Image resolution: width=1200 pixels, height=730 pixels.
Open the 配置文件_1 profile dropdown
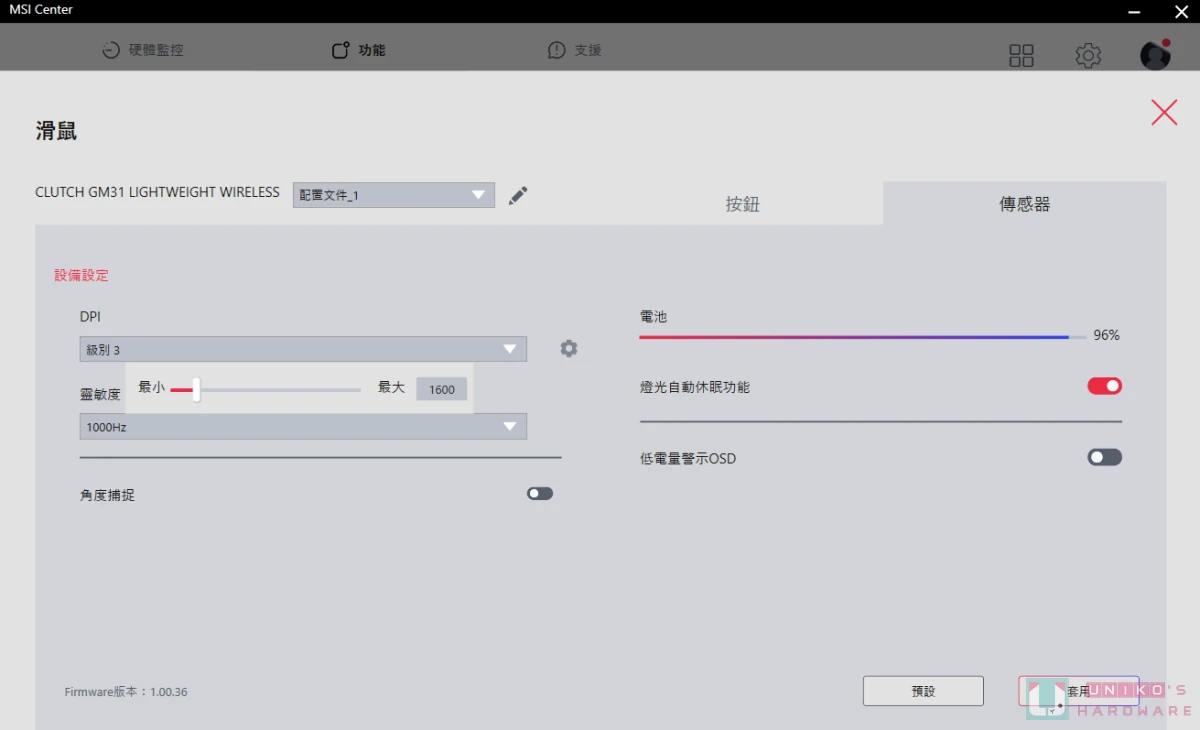[x=394, y=195]
